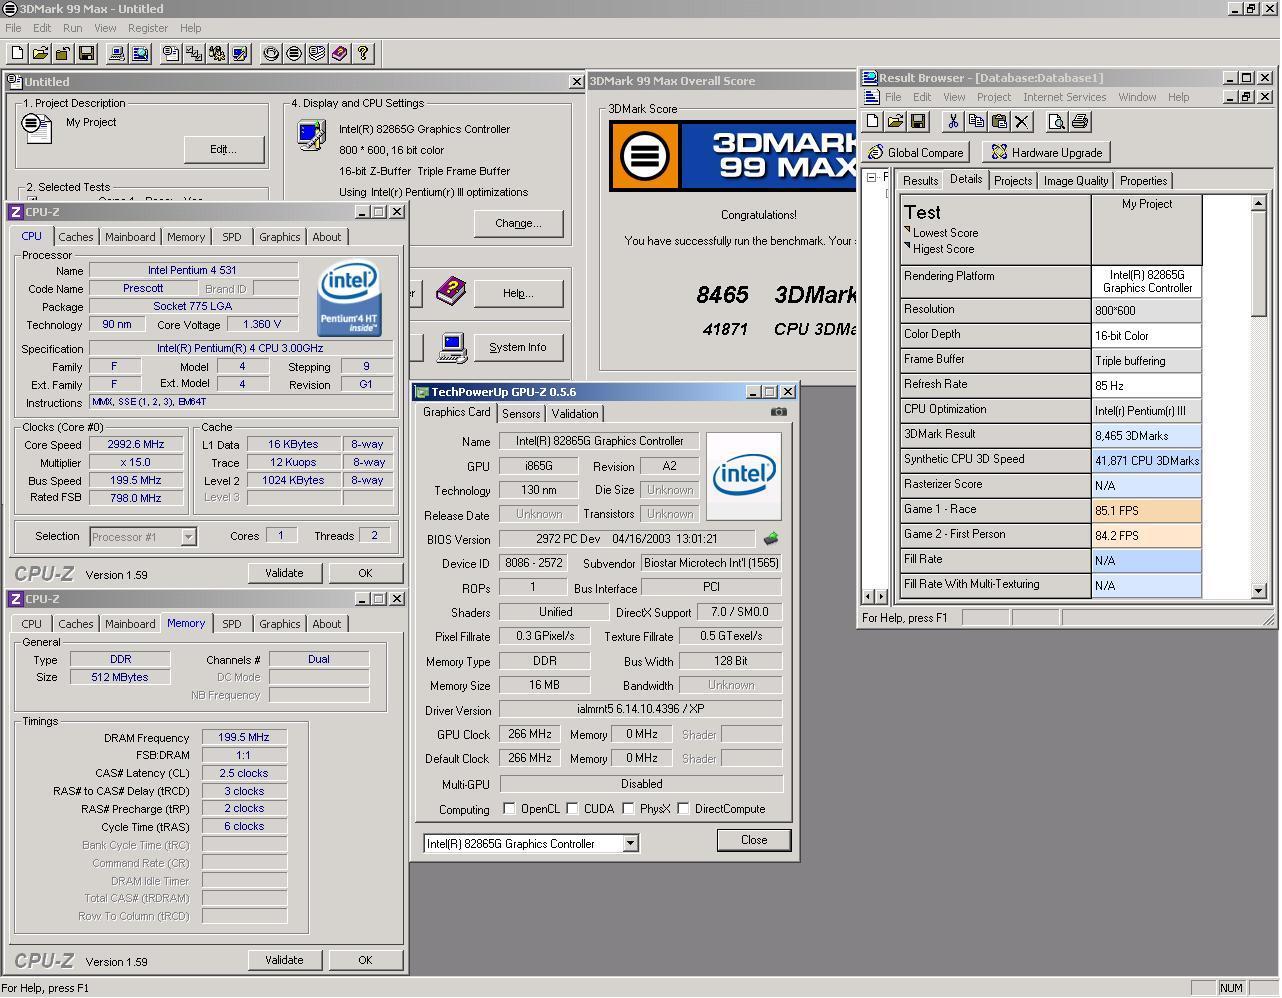Click the Open file icon in 3DMark toolbar
Viewport: 1282px width, 998px height.
[40, 54]
